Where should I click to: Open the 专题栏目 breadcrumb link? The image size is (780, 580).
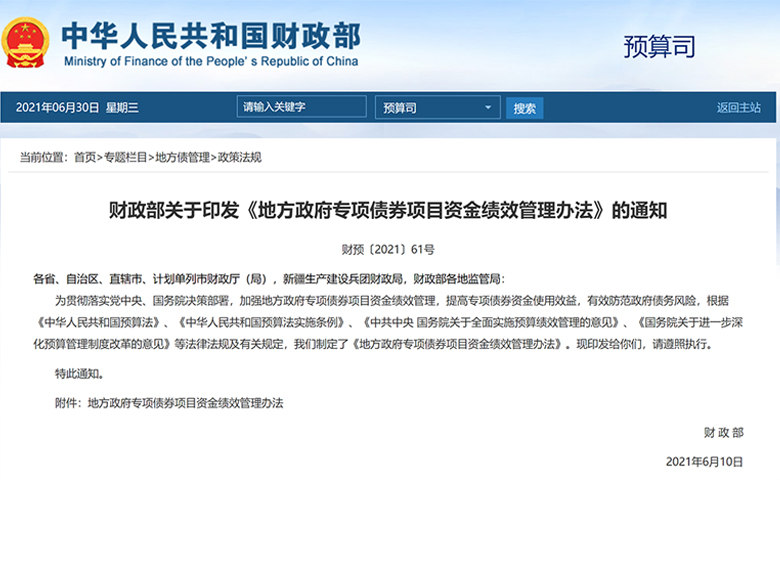(x=125, y=158)
